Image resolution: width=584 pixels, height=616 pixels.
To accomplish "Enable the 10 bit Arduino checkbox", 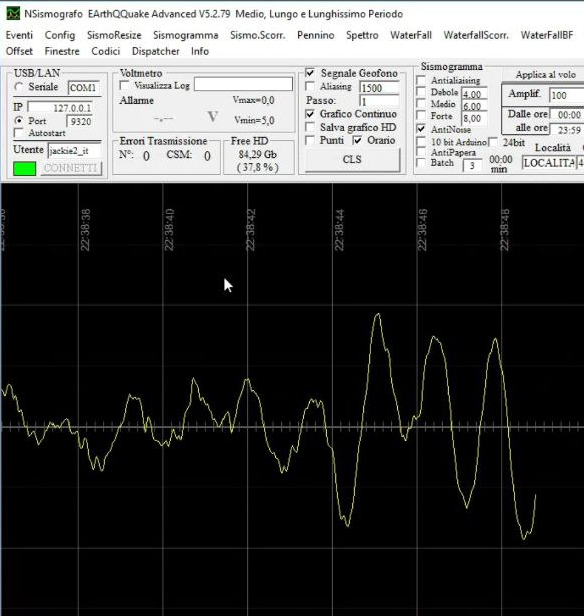I will pos(421,142).
